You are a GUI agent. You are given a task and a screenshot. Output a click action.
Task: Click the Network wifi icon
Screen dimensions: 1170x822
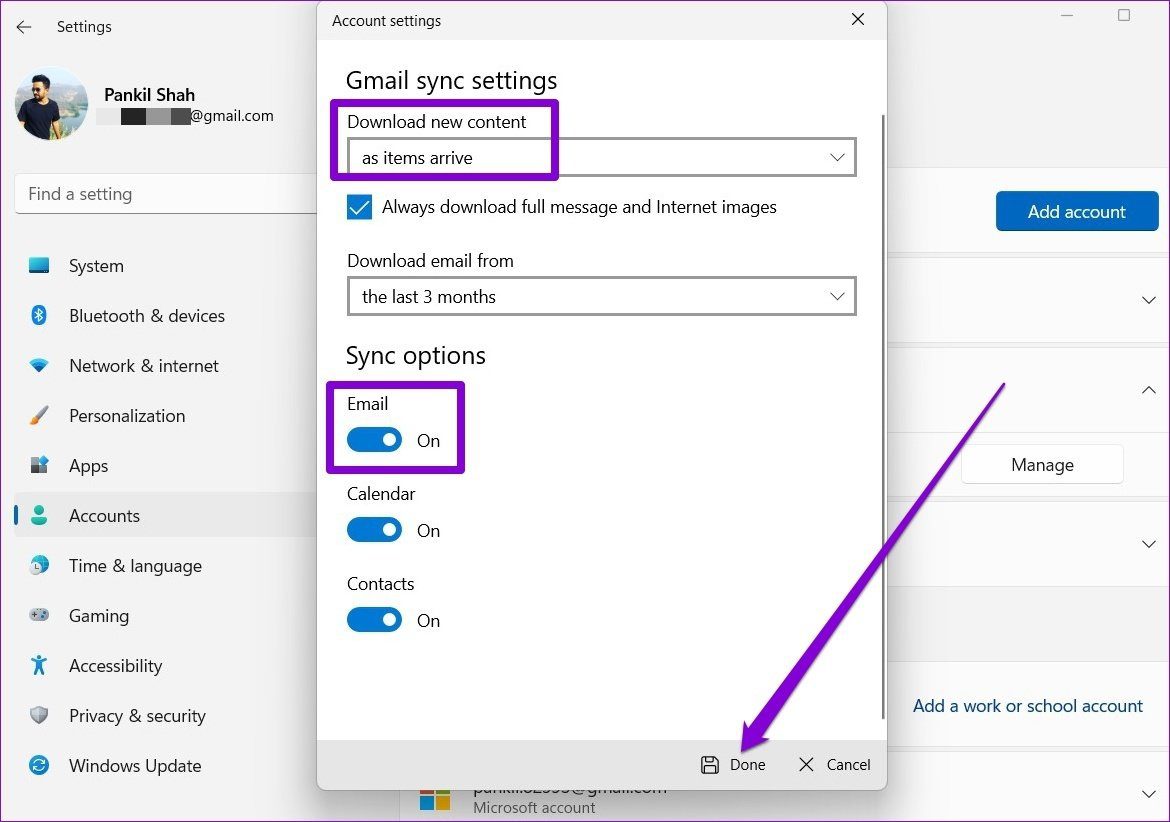click(x=39, y=365)
